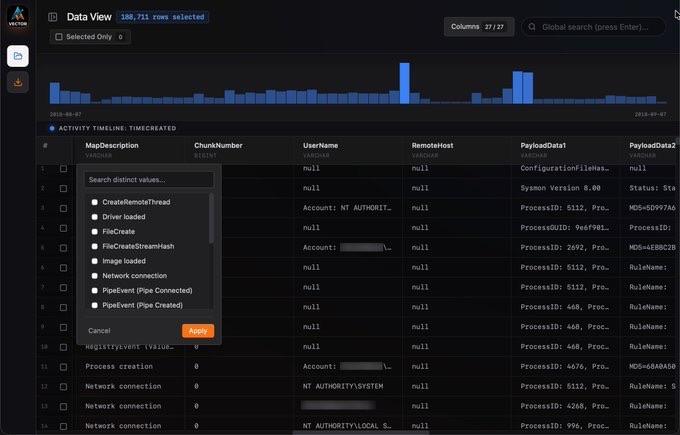Click the tallest bar in the activity timeline
The height and width of the screenshot is (435, 680).
405,84
